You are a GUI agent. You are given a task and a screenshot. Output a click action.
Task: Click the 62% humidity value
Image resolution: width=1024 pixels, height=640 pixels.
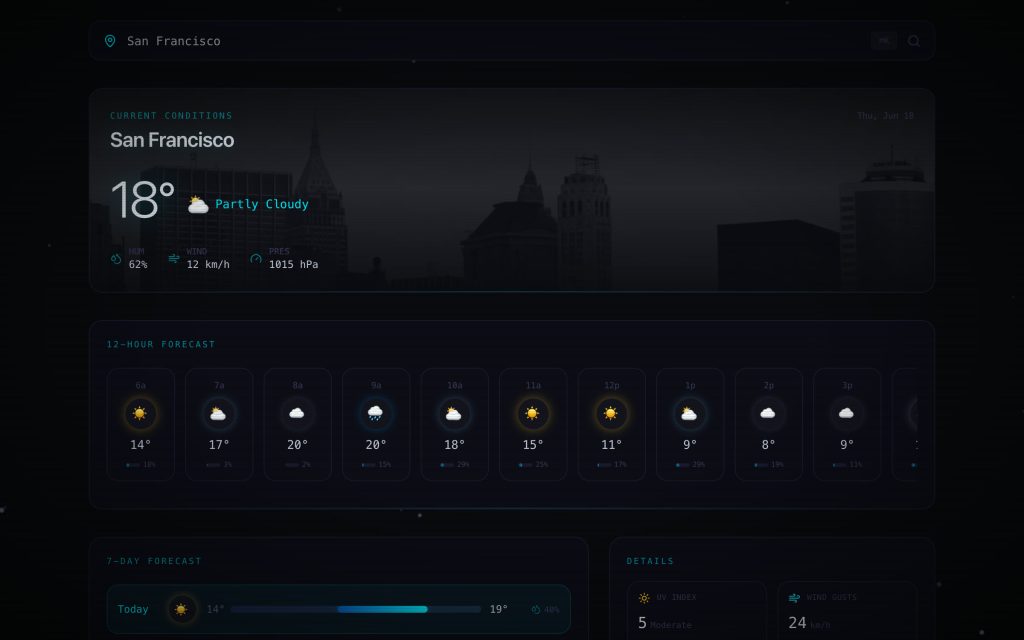coord(138,264)
